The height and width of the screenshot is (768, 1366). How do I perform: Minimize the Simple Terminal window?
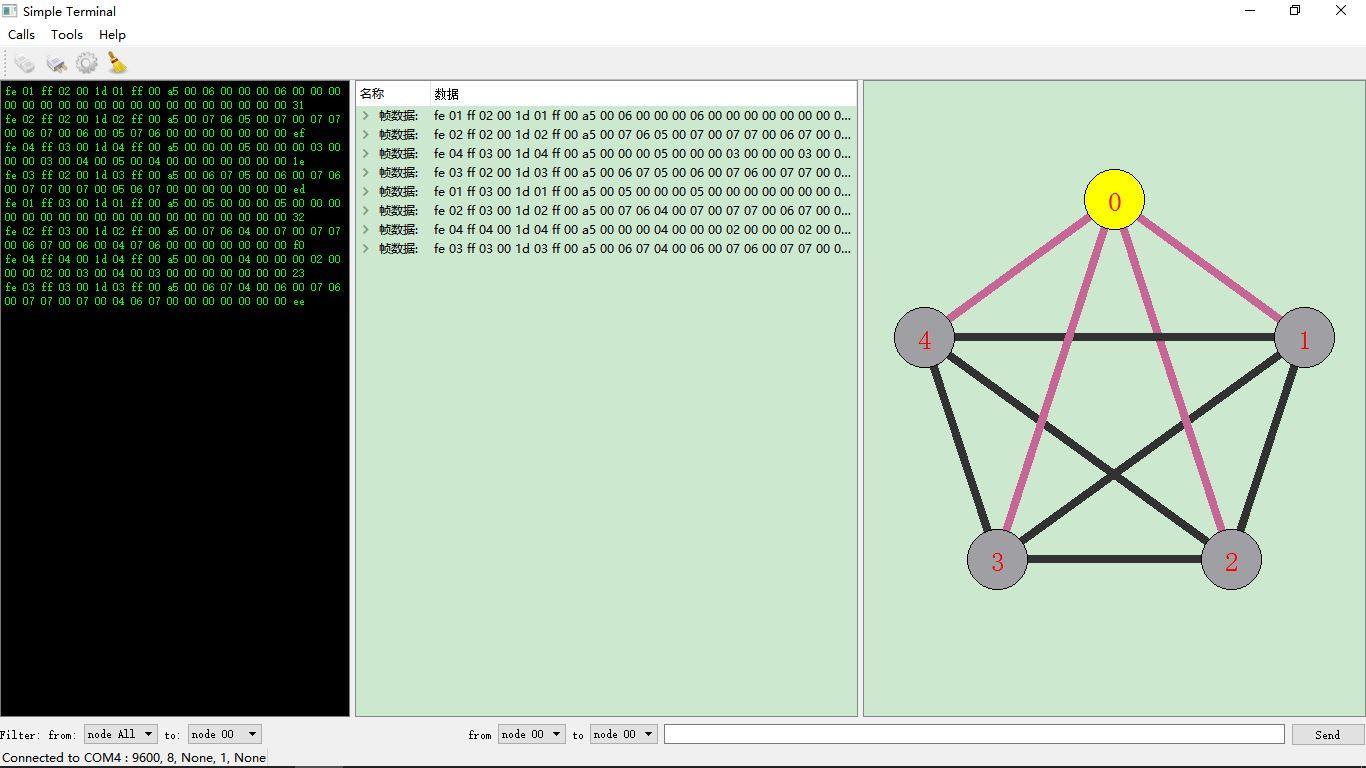[x=1249, y=11]
